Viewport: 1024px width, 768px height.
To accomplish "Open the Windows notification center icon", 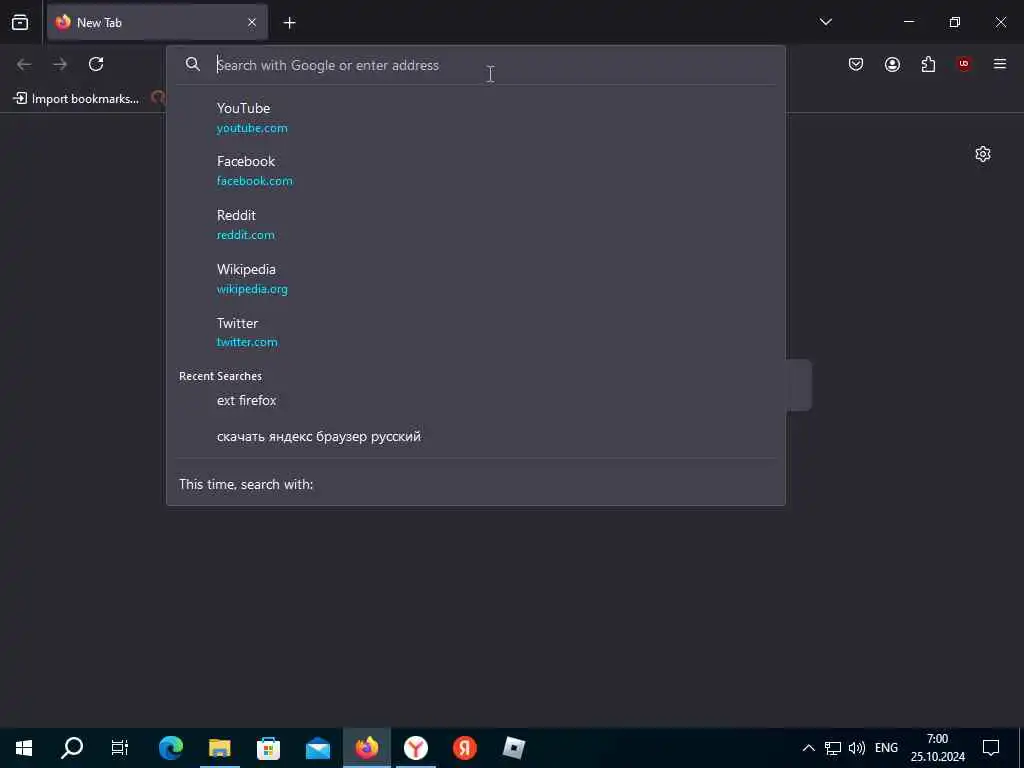I will click(x=991, y=748).
